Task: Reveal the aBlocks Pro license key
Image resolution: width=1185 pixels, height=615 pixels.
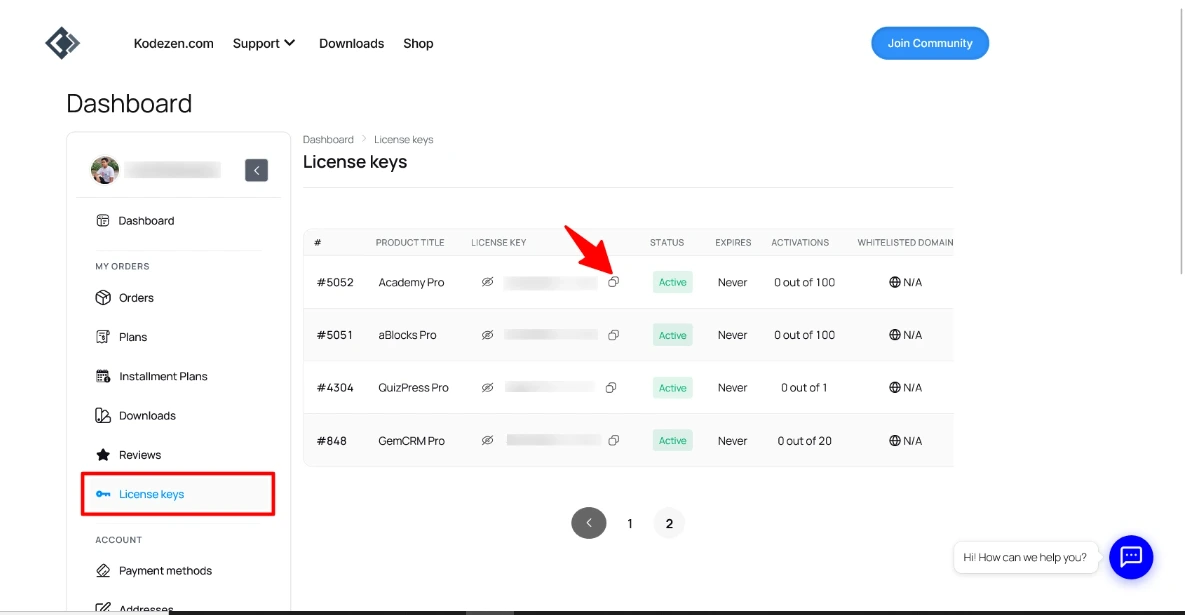Action: (487, 335)
